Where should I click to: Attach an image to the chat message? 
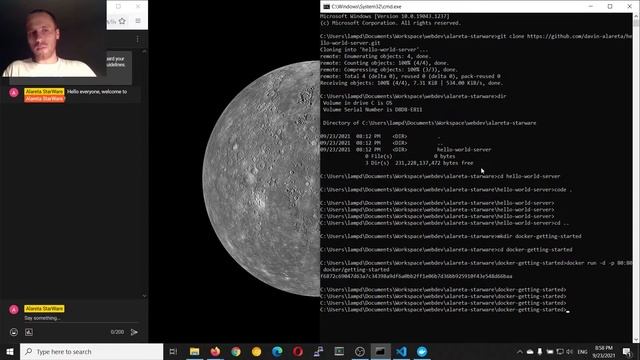click(x=29, y=332)
